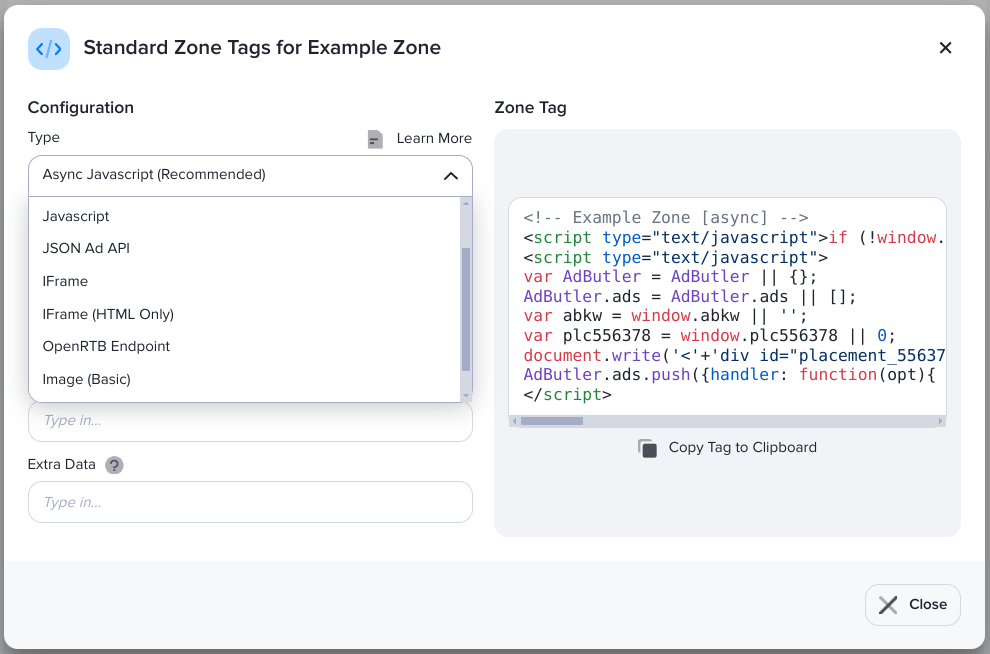Click the AdButler.ads.push code line
The height and width of the screenshot is (654, 990).
tap(729, 374)
